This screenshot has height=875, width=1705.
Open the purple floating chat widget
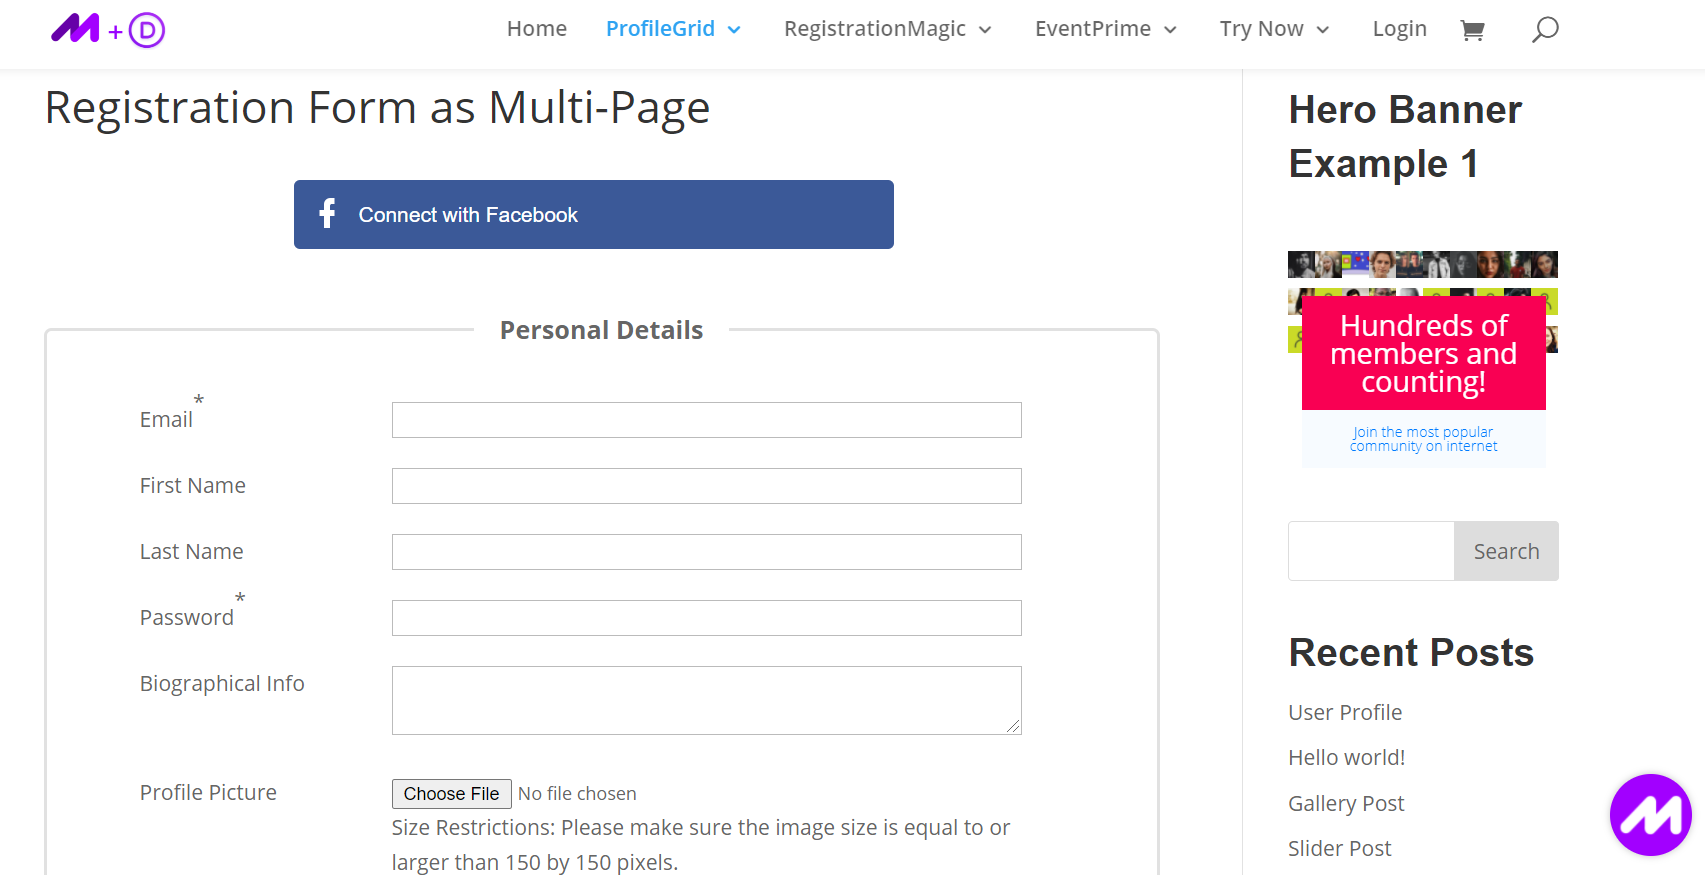point(1650,815)
